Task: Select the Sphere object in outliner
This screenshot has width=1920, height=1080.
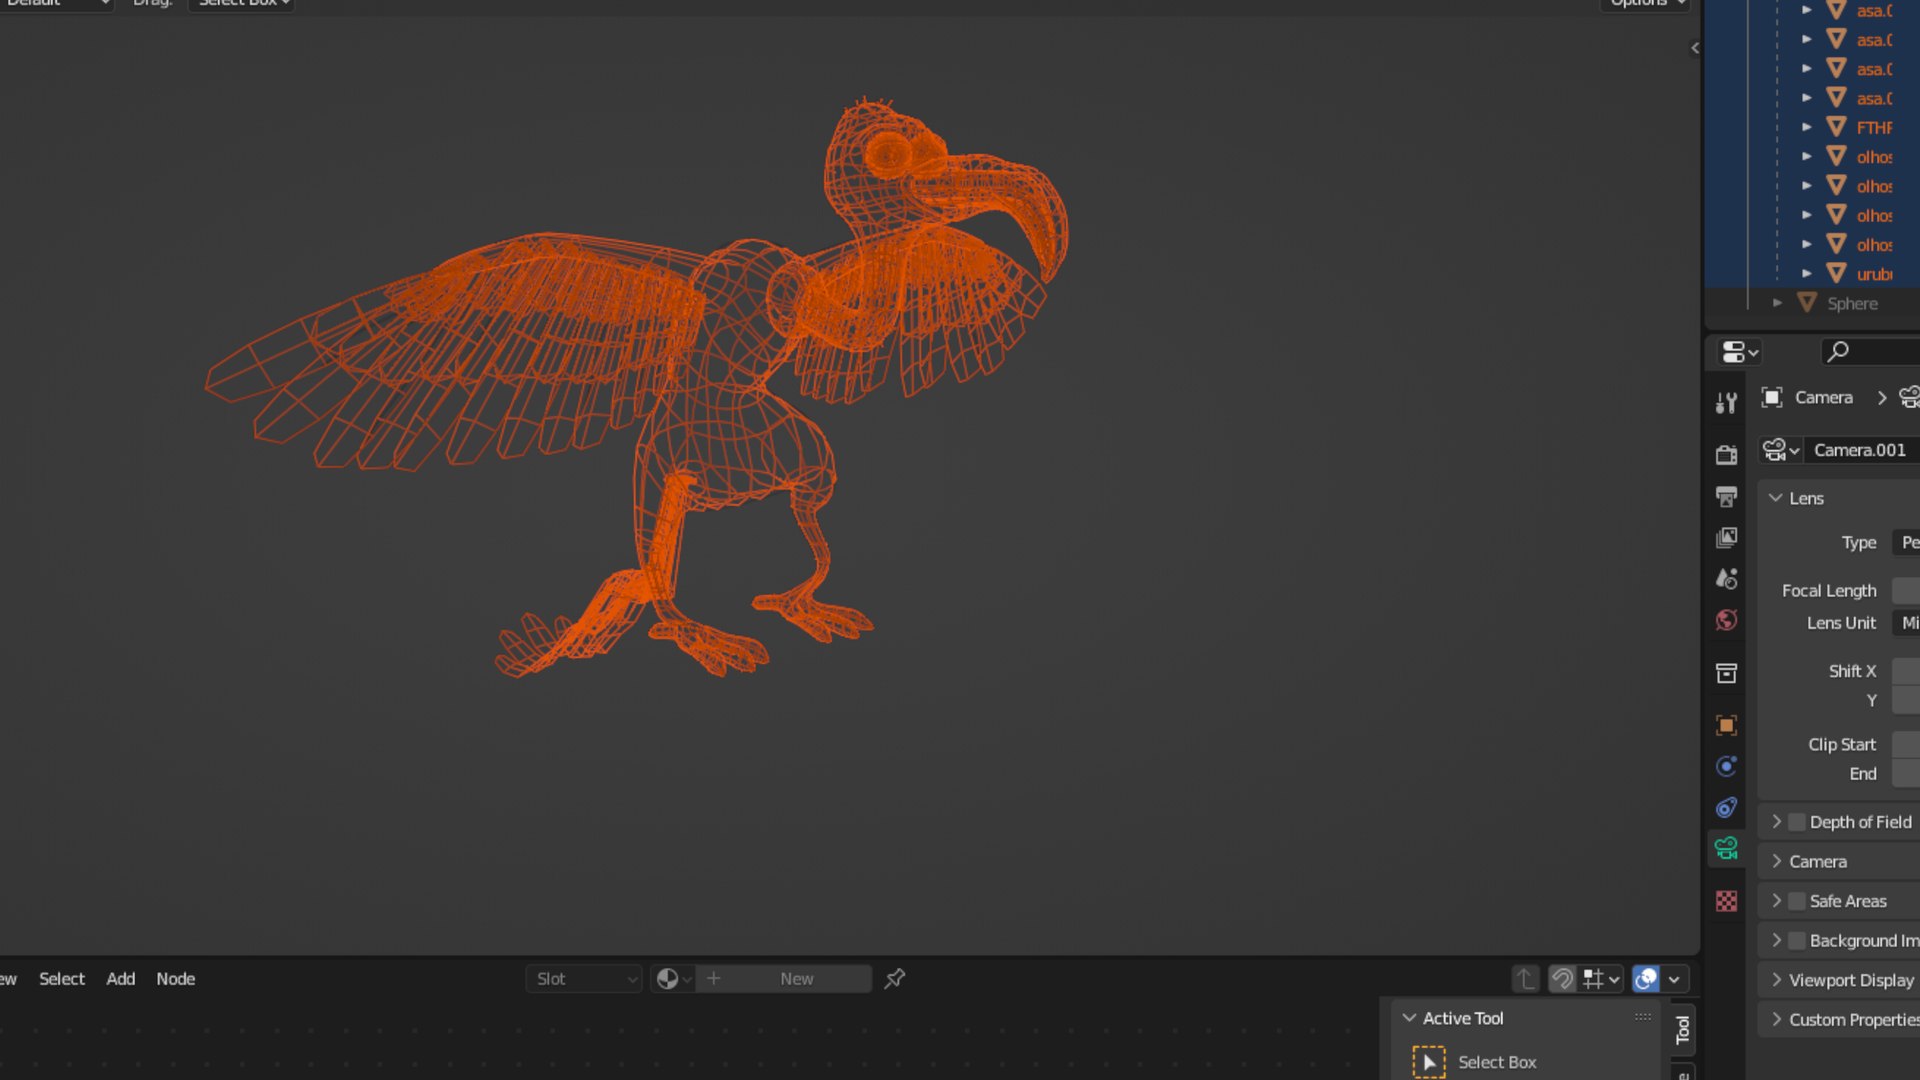Action: 1853,303
